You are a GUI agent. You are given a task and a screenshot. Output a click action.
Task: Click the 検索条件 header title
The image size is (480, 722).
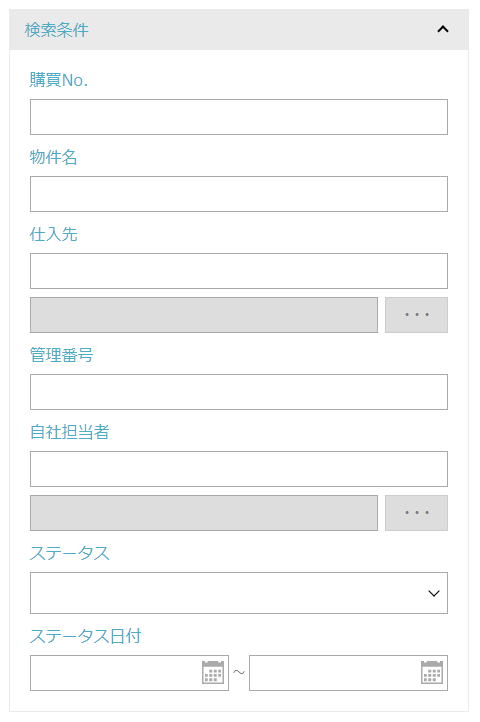click(57, 30)
